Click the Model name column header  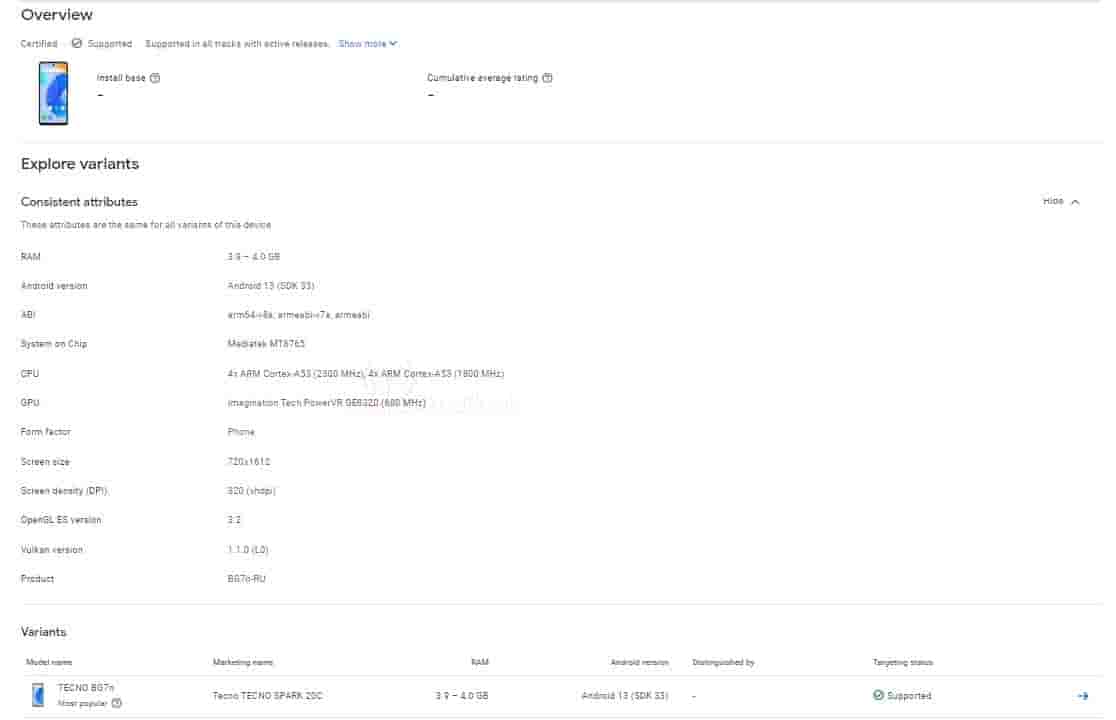coord(49,662)
